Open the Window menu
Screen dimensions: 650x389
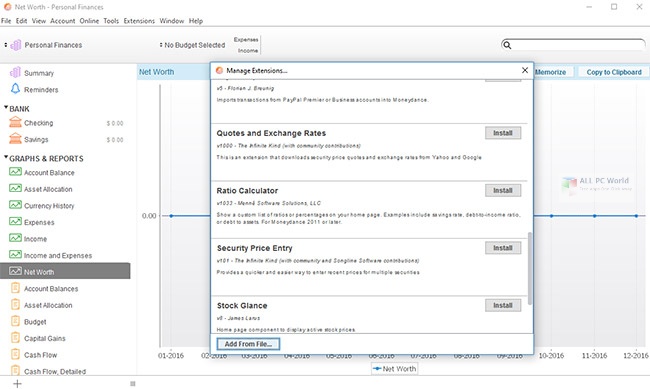[x=172, y=21]
